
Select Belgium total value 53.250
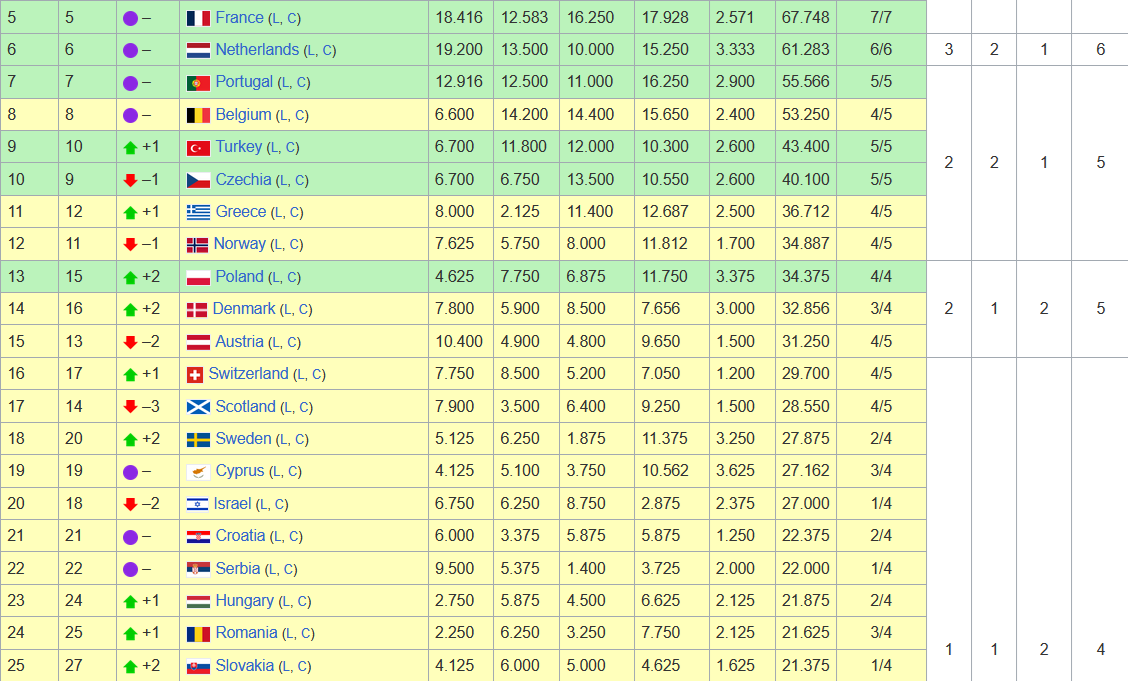[x=806, y=114]
